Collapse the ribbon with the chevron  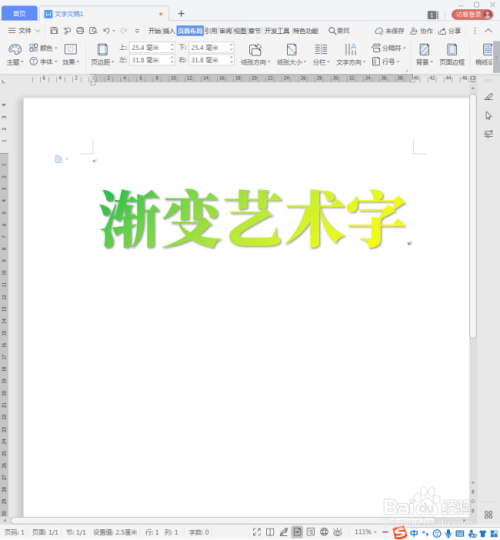pos(488,31)
